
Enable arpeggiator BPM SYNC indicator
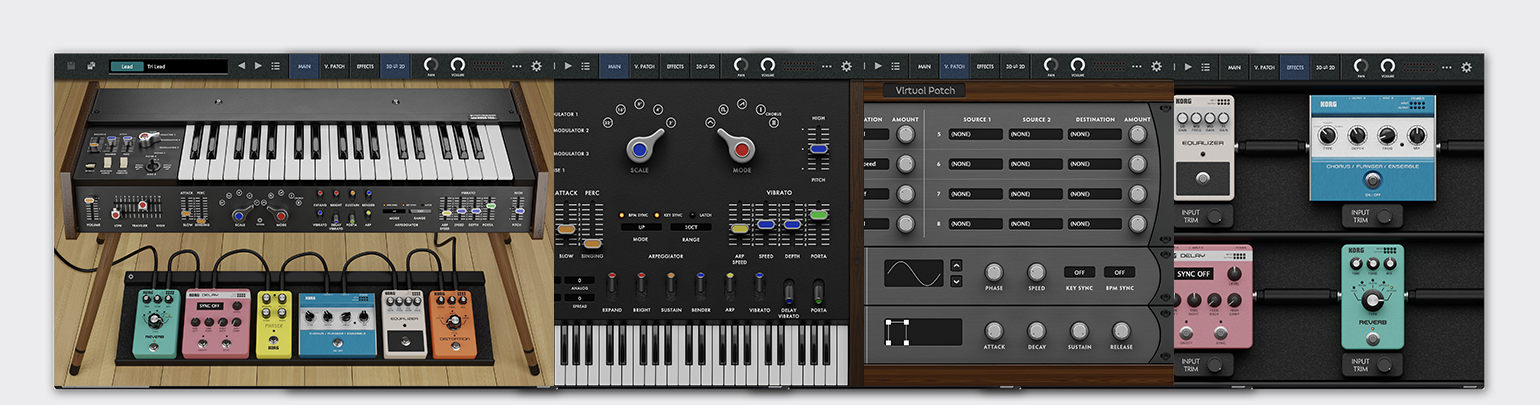(621, 214)
